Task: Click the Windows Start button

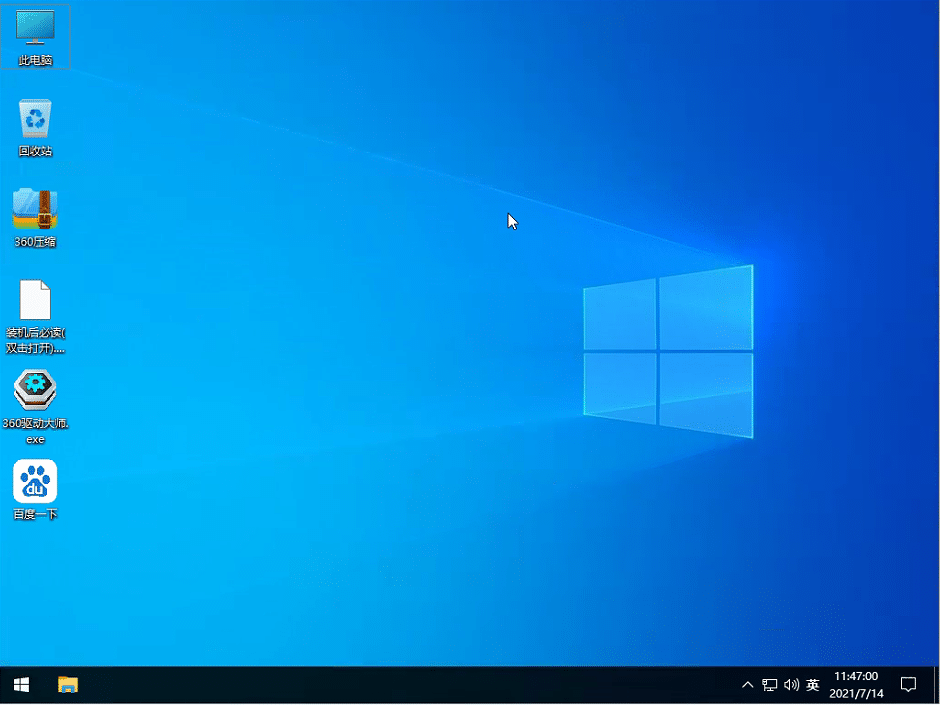Action: click(x=19, y=685)
